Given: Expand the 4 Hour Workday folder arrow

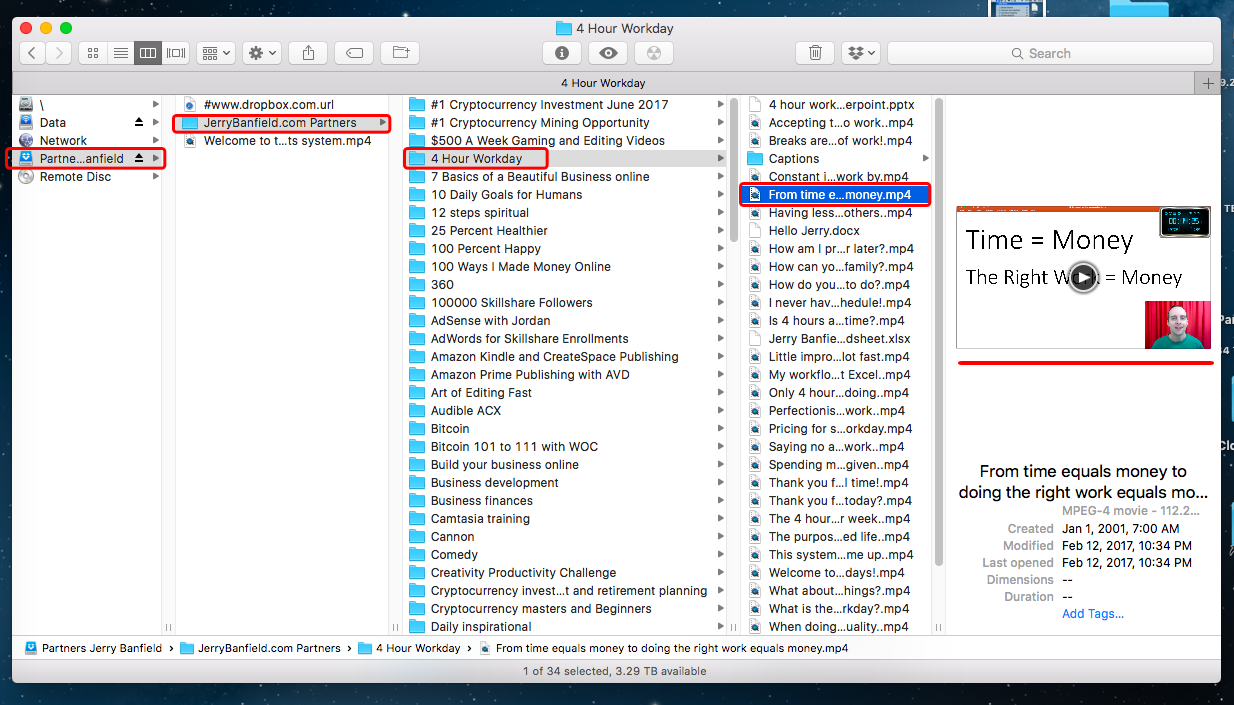Looking at the screenshot, I should pyautogui.click(x=721, y=158).
